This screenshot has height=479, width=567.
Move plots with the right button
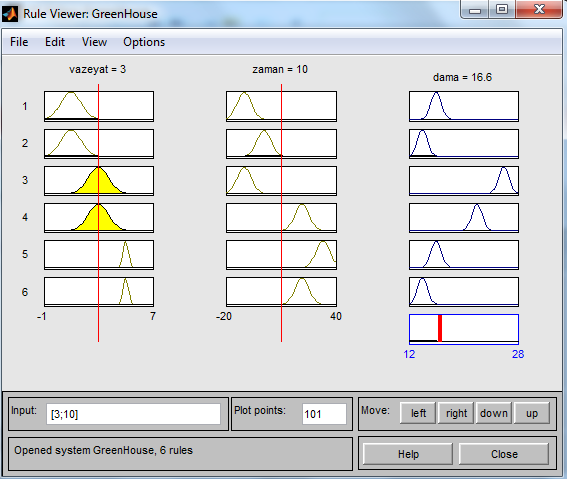click(456, 413)
